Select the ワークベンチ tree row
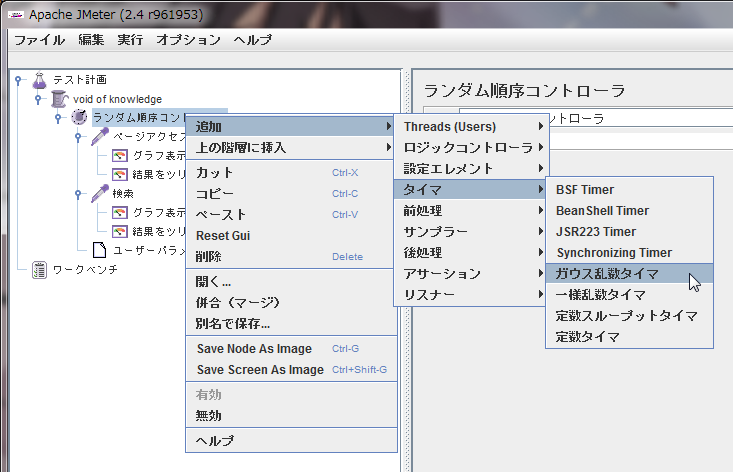The height and width of the screenshot is (472, 733). coord(85,270)
